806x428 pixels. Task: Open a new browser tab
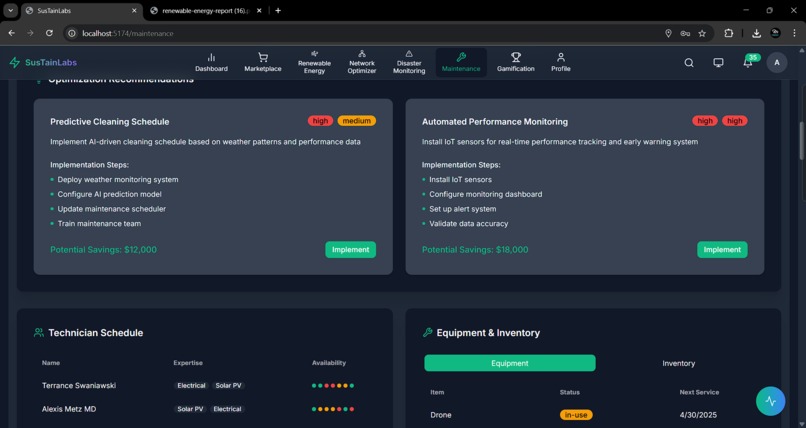[x=278, y=10]
